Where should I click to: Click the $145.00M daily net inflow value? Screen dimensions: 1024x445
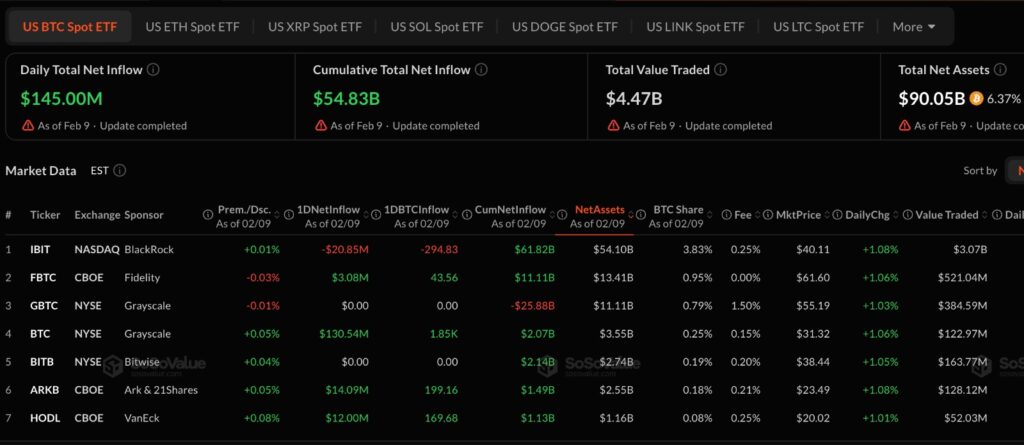[61, 99]
